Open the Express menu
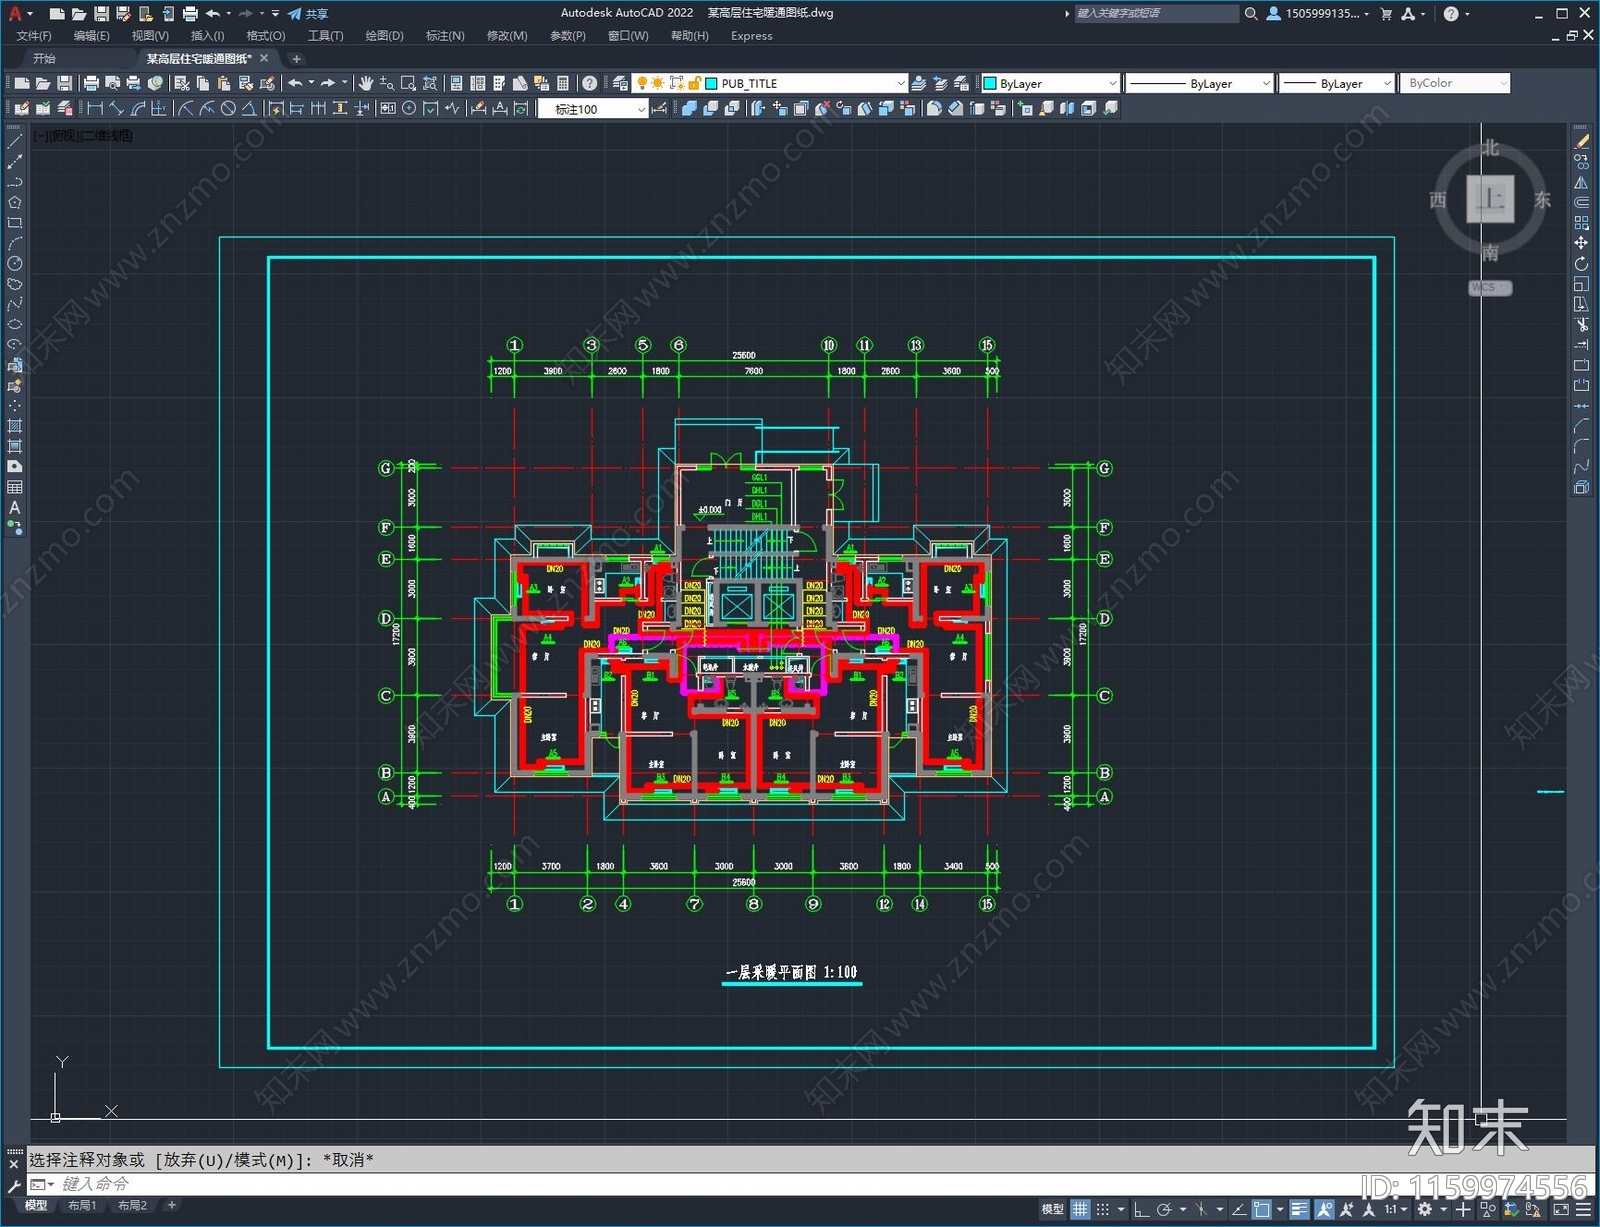The width and height of the screenshot is (1600, 1227). tap(751, 35)
